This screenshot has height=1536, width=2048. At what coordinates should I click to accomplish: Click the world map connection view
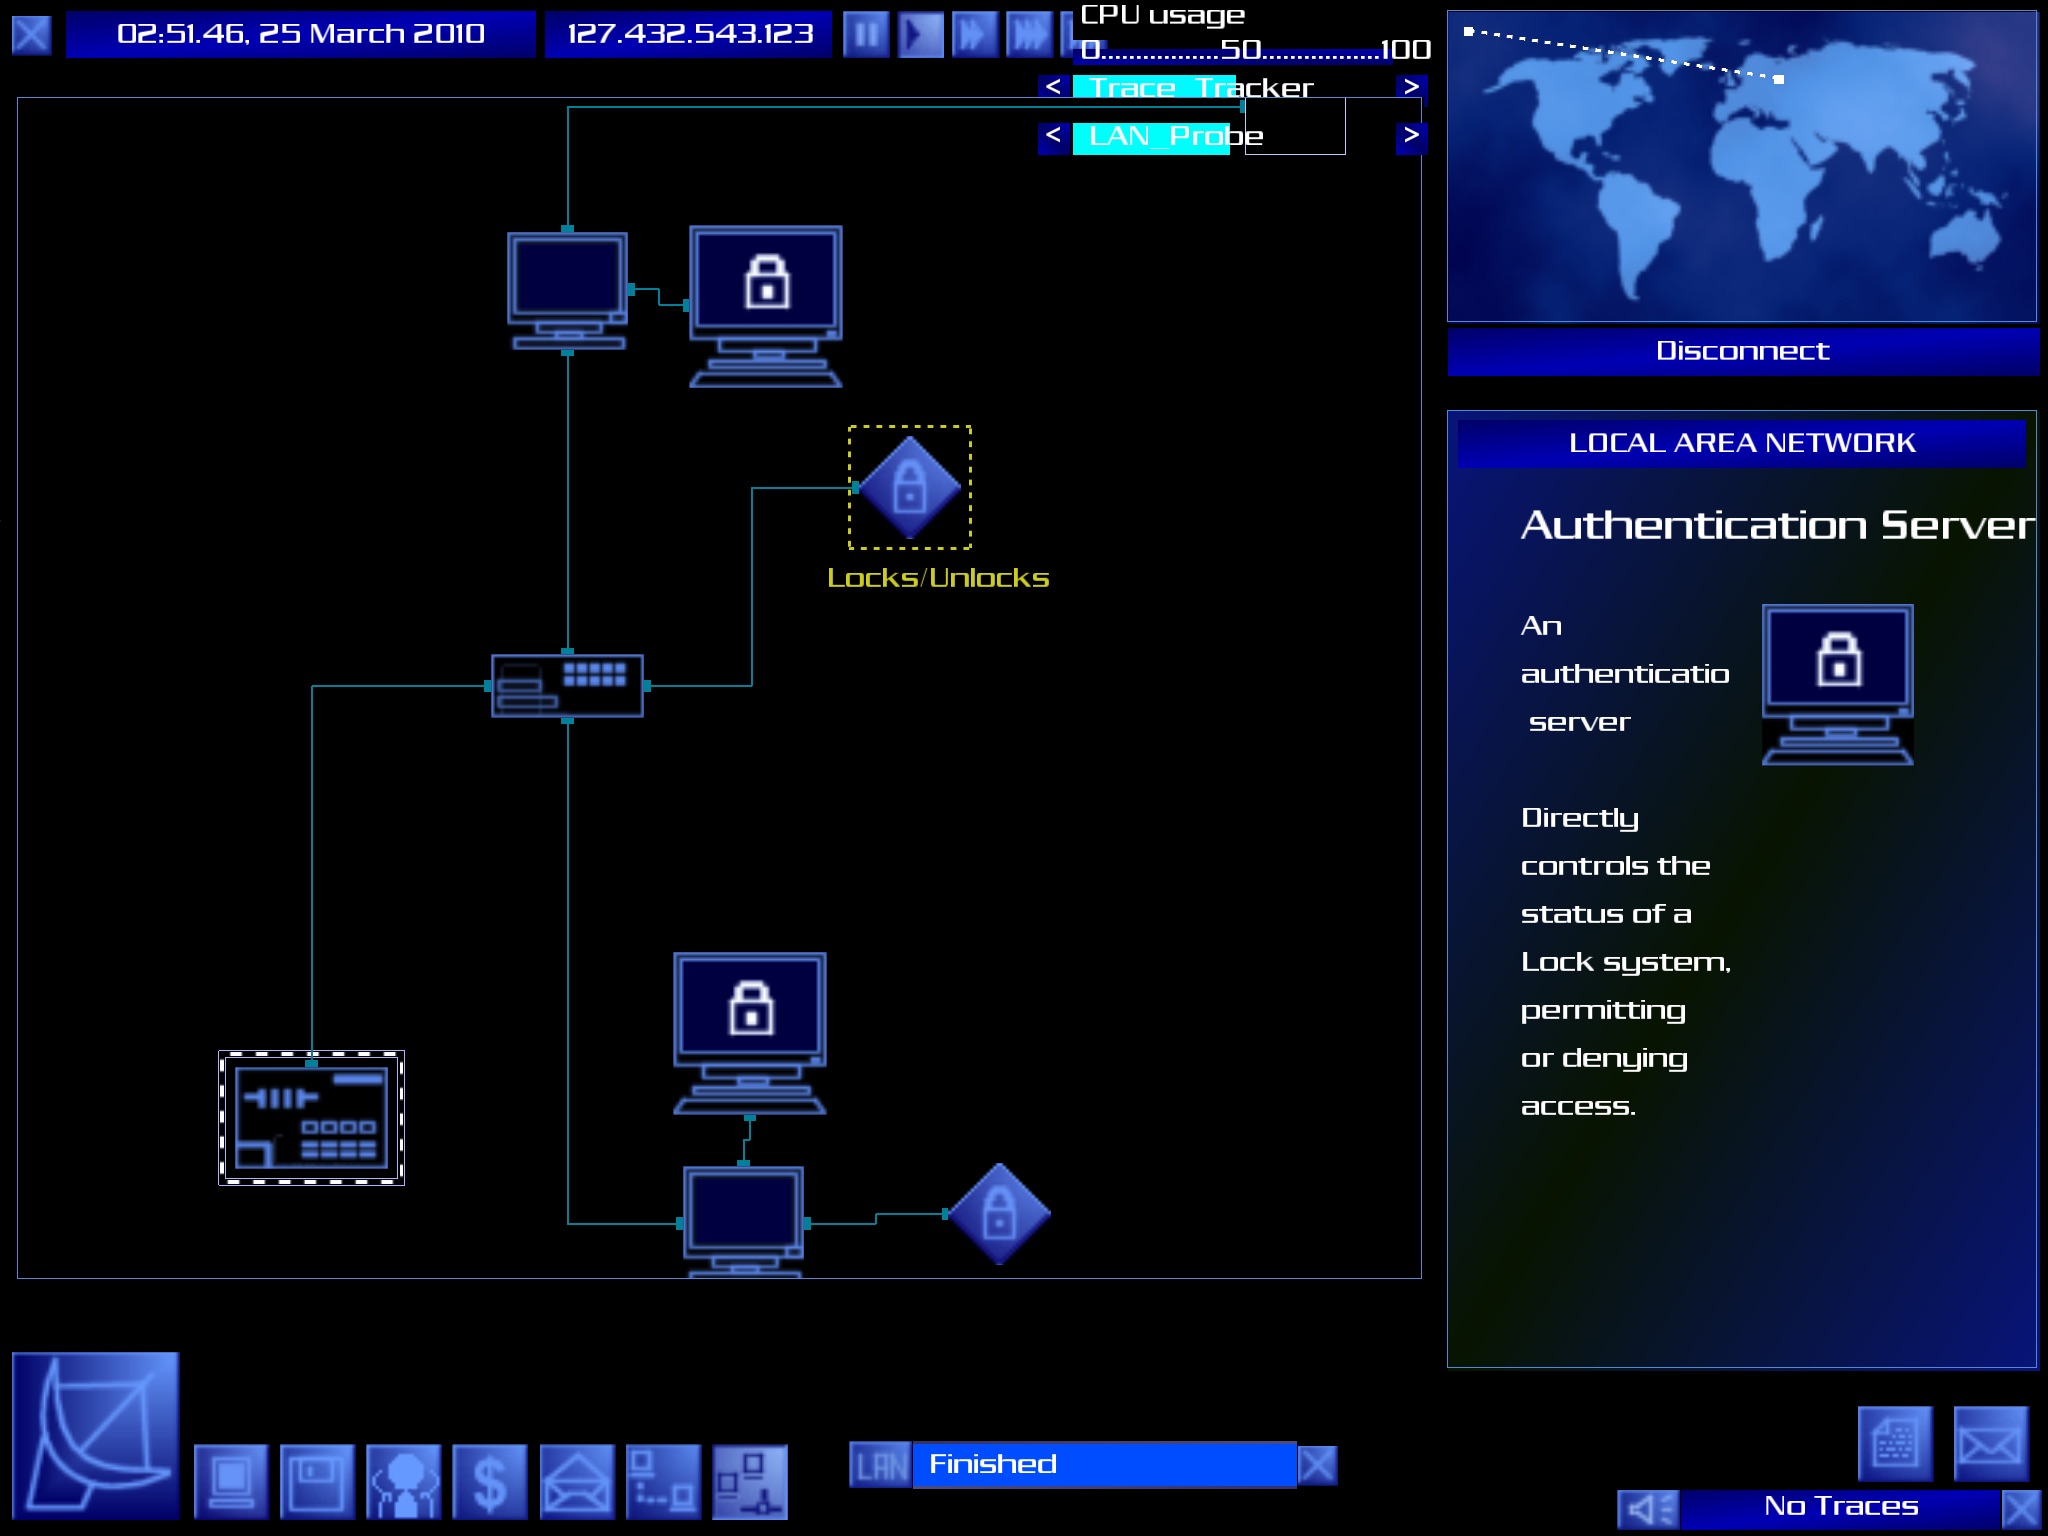coord(1742,166)
